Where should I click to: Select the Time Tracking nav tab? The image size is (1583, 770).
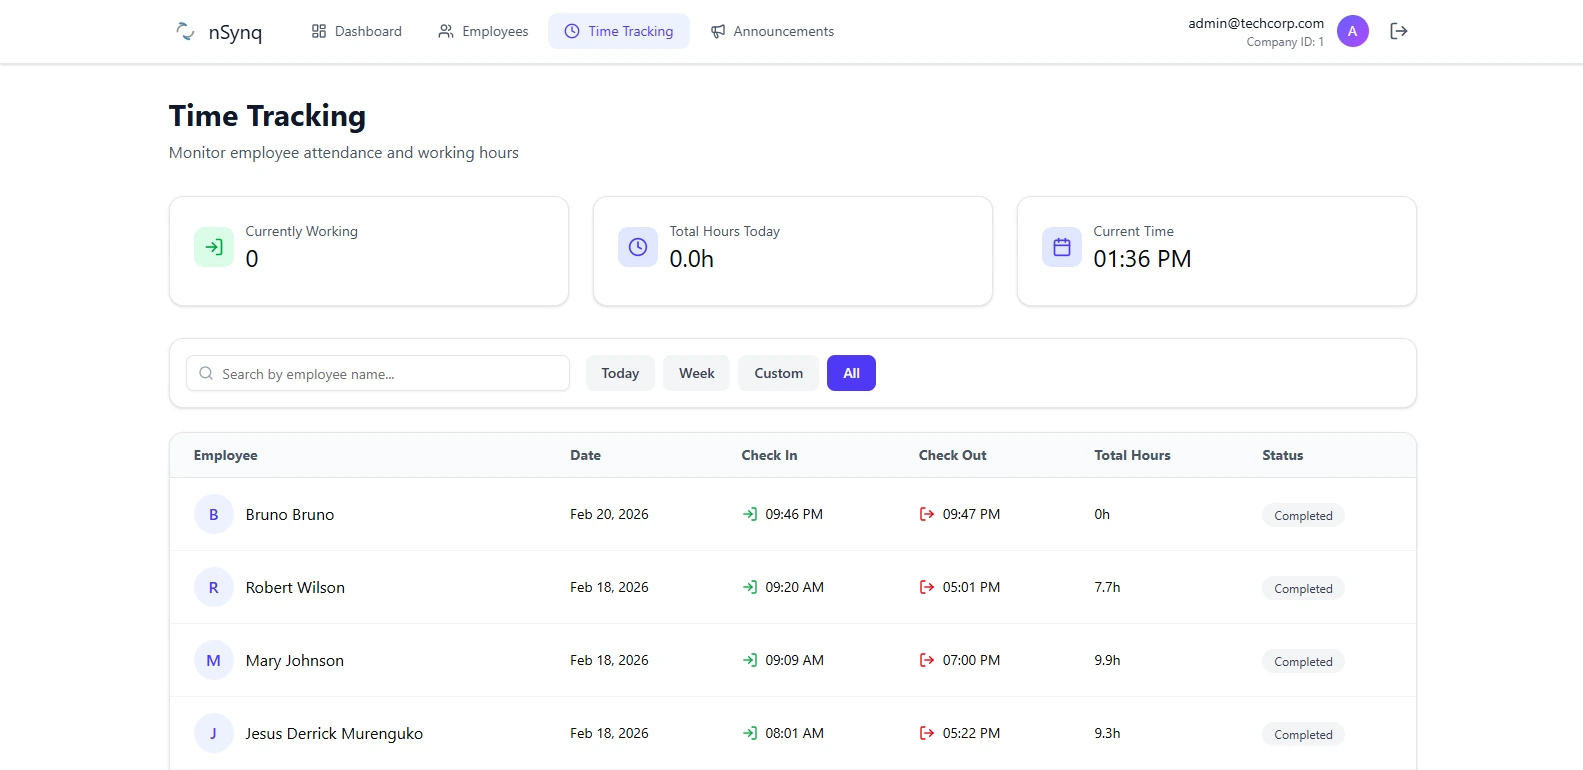[619, 31]
